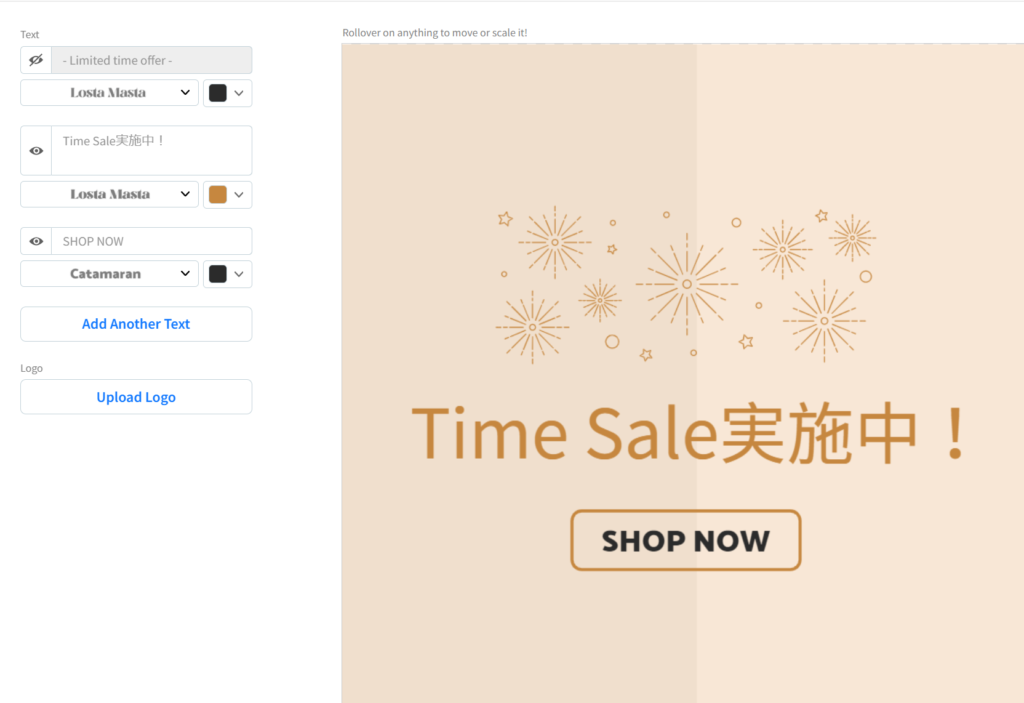Viewport: 1024px width, 703px height.
Task: Show the hidden 'Limited time offer' text
Action: [36, 60]
